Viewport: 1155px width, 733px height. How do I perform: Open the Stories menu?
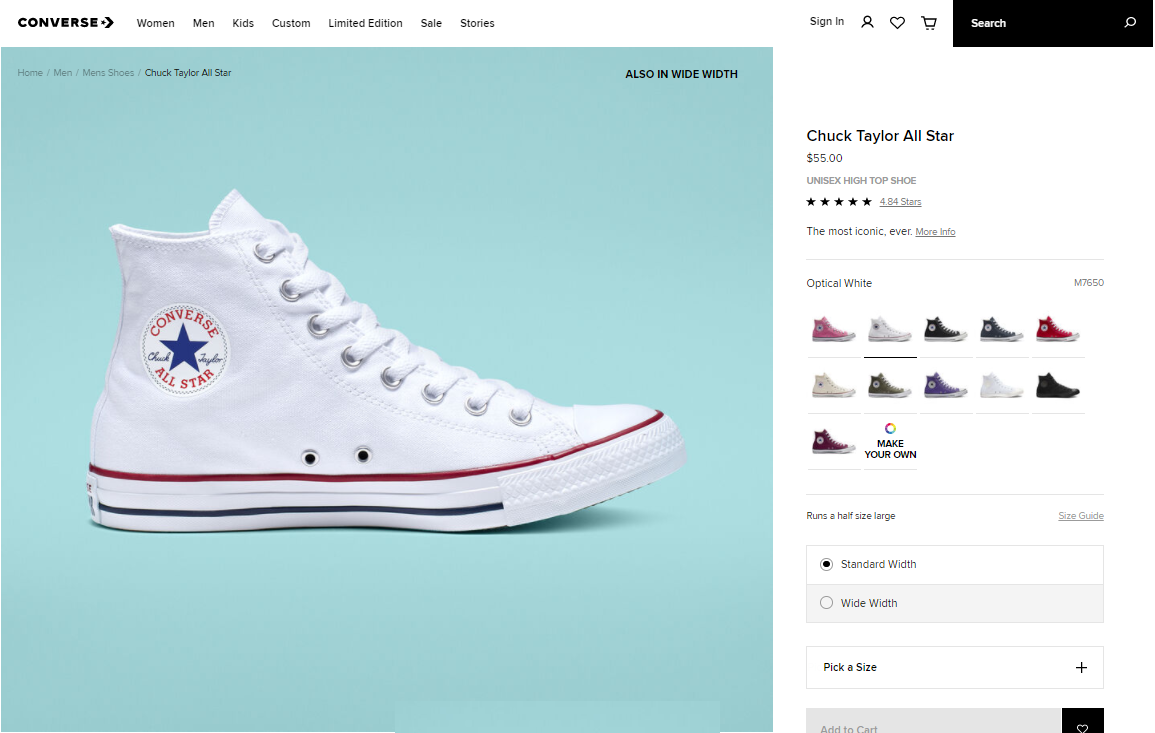click(x=477, y=23)
